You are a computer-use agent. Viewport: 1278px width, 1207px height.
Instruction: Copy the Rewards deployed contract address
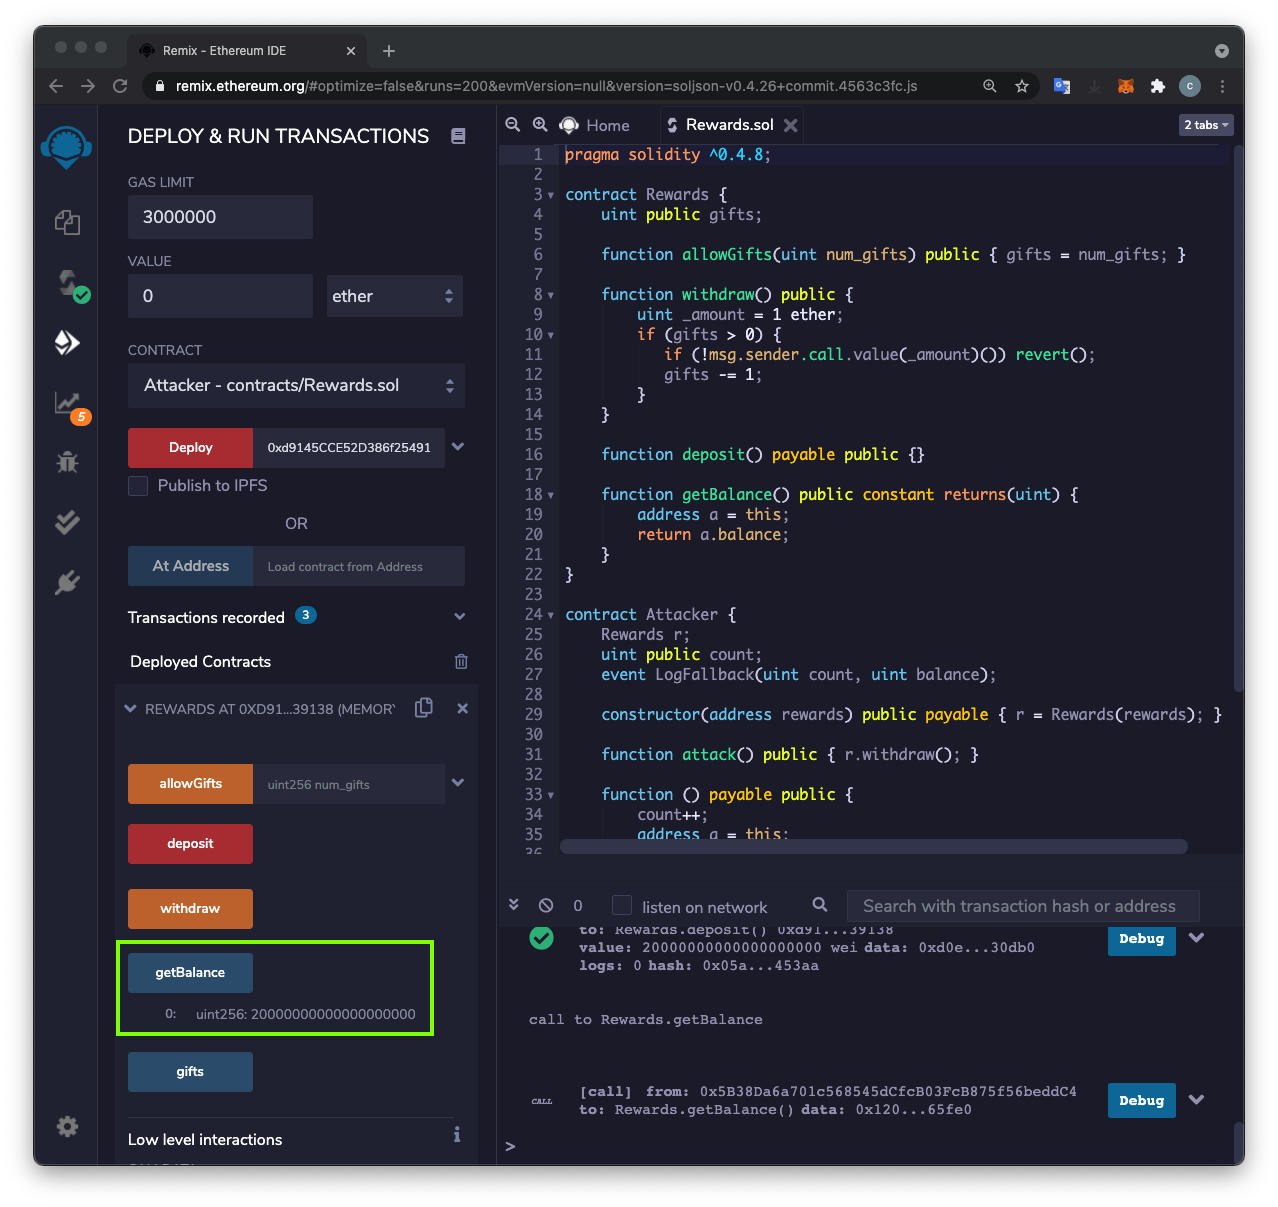(x=424, y=707)
